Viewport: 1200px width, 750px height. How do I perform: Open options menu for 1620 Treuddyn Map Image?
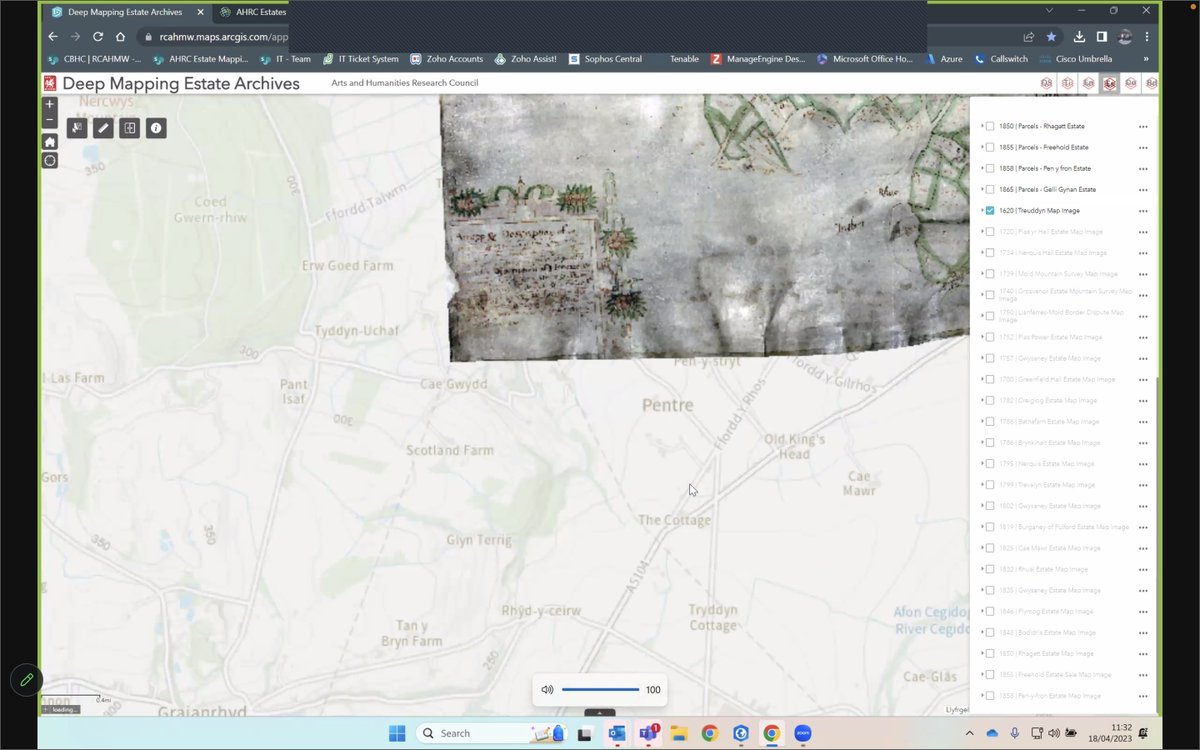1143,211
